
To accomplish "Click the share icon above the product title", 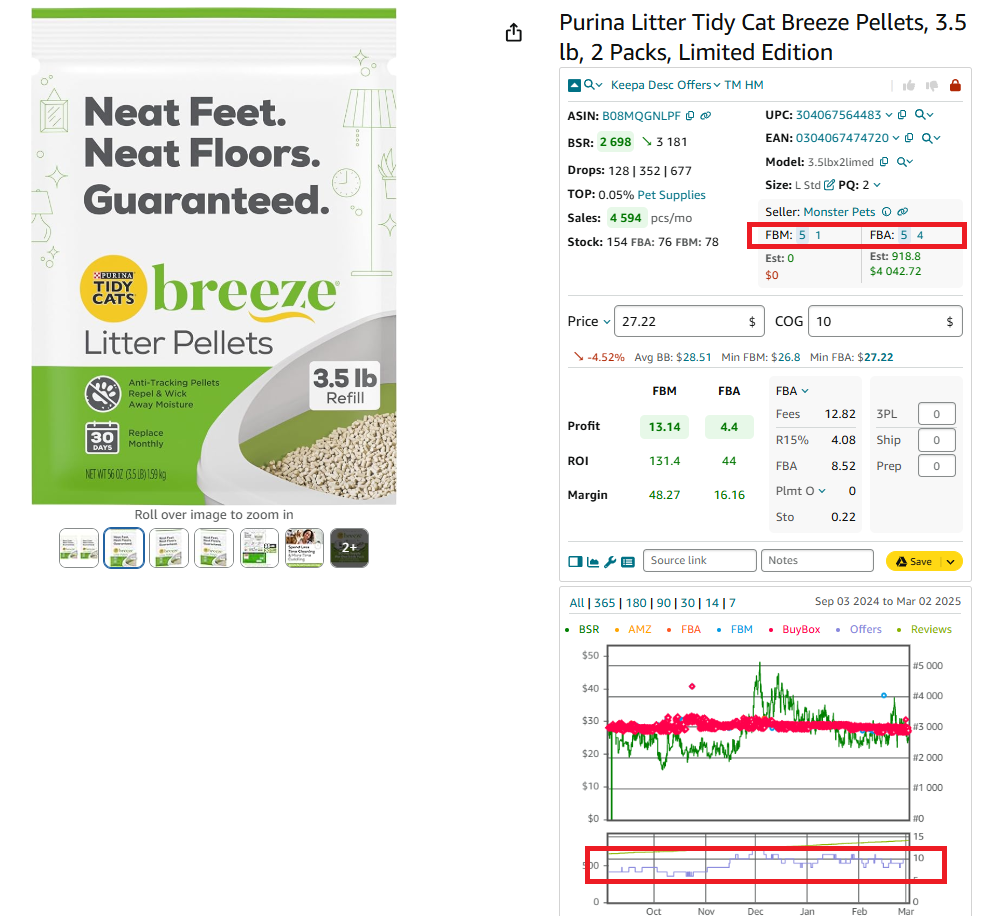I will click(514, 32).
